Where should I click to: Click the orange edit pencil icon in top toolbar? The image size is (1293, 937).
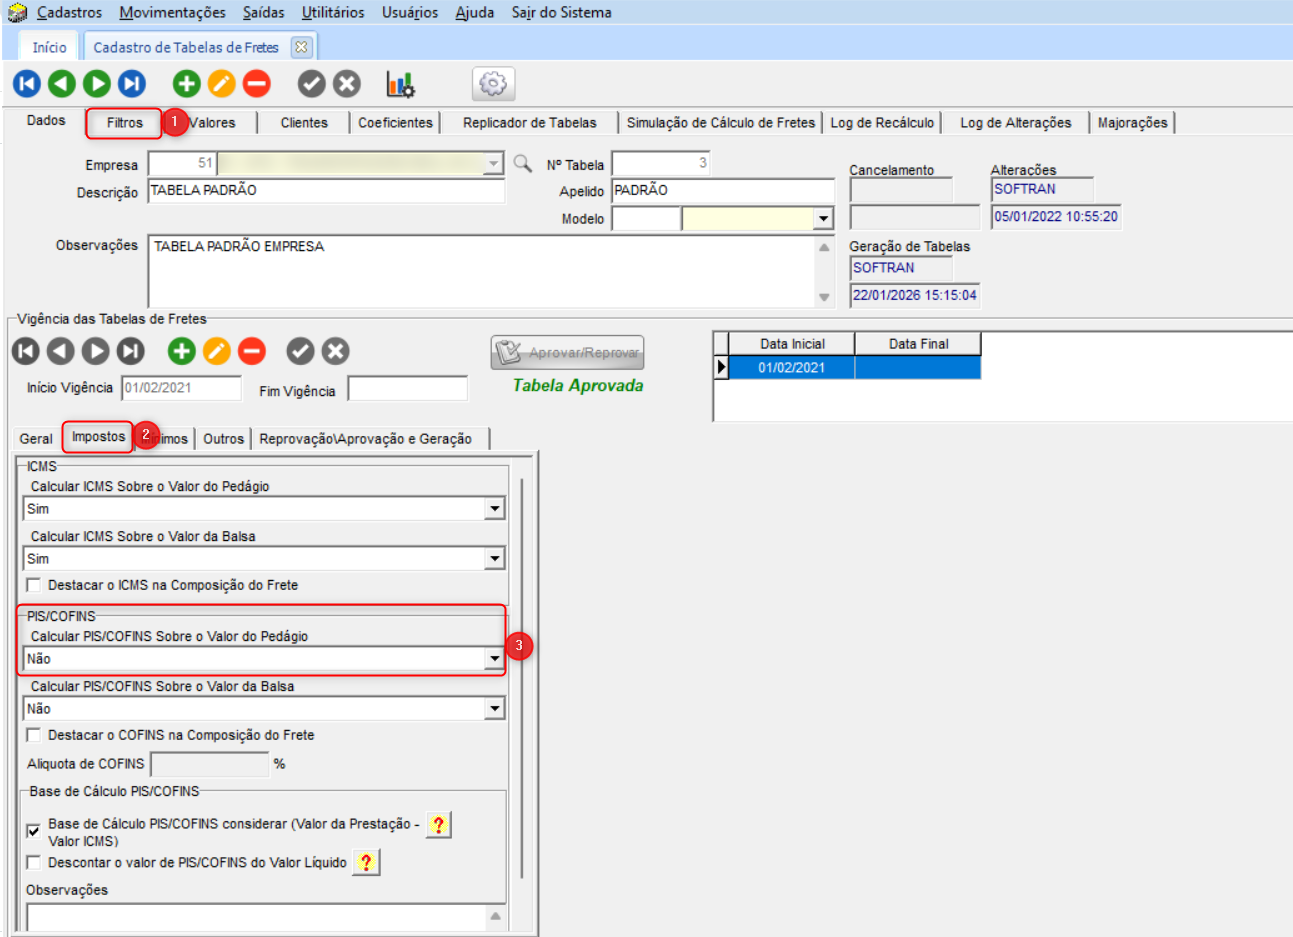pyautogui.click(x=221, y=84)
